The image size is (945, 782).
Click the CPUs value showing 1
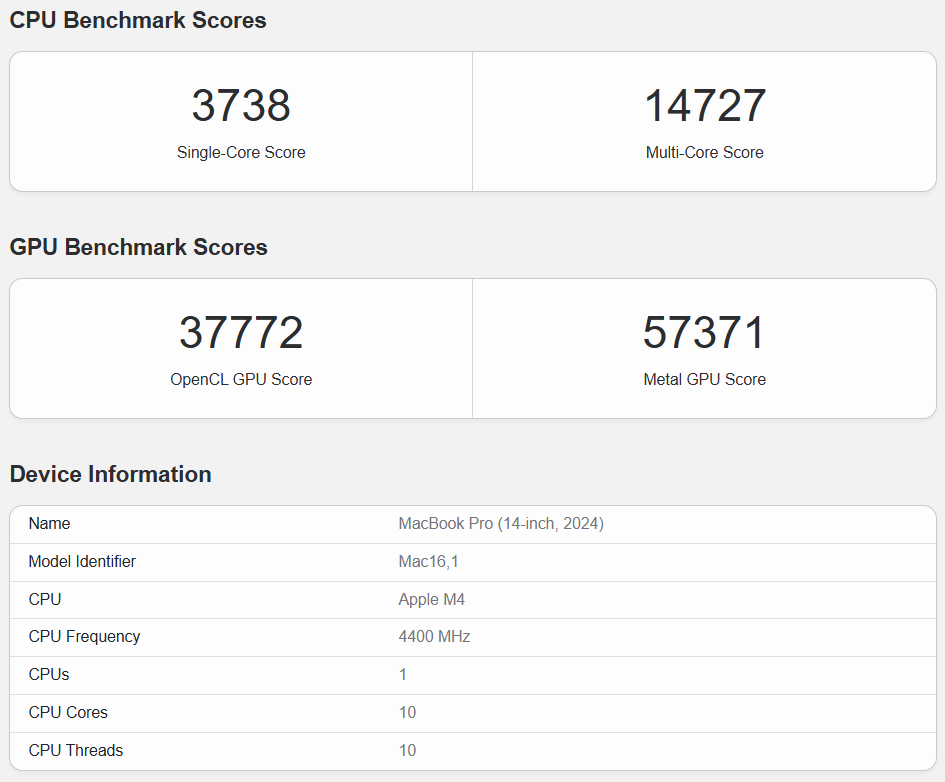click(402, 675)
